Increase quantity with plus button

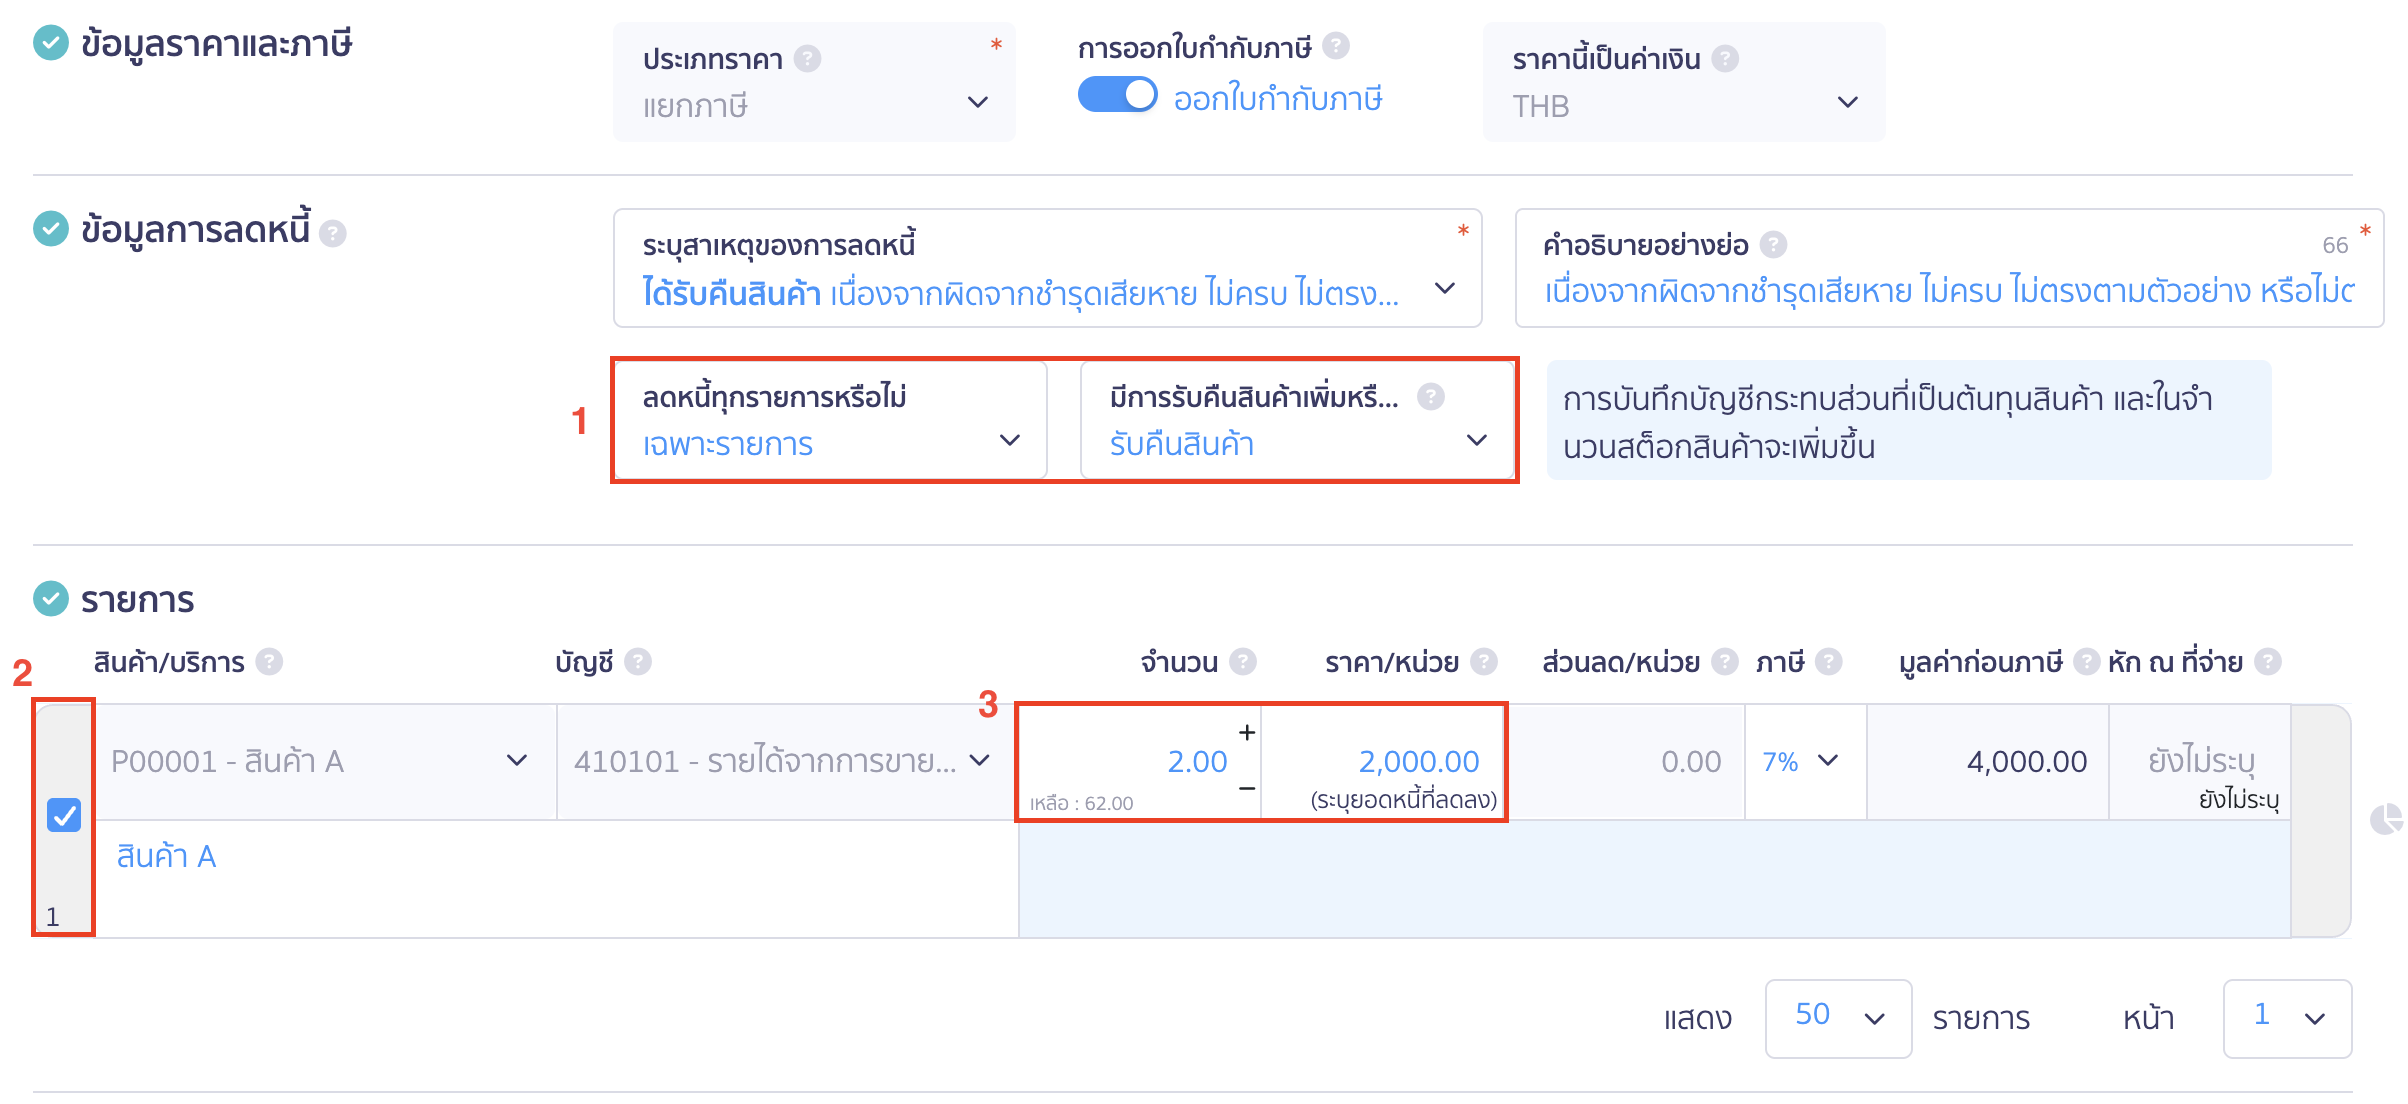click(x=1247, y=732)
